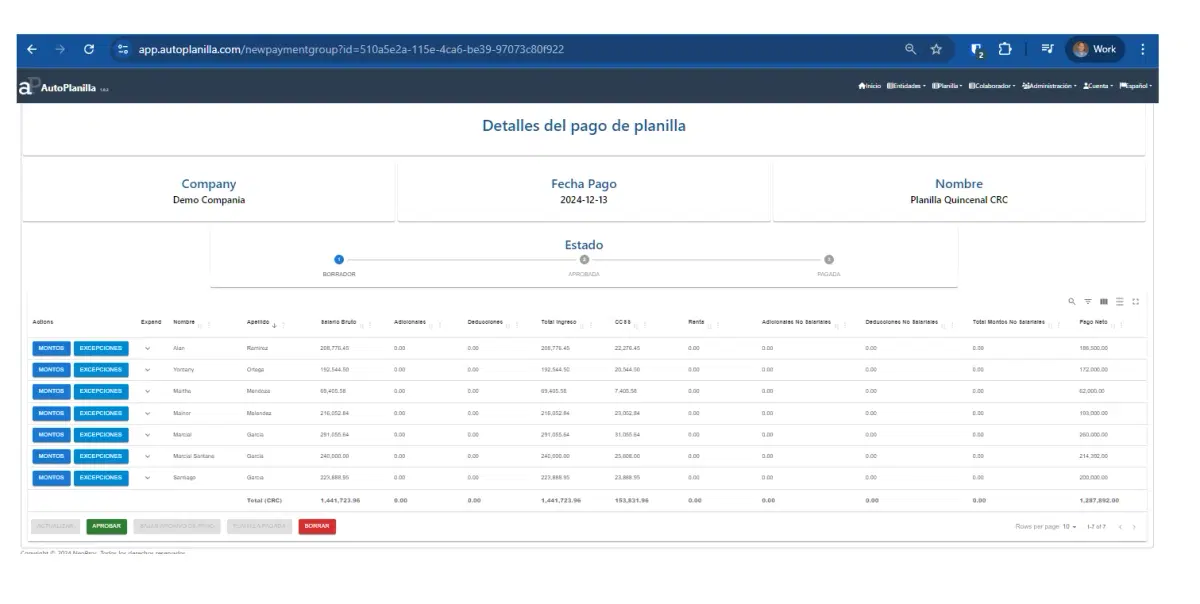1200x604 pixels.
Task: Click the filter icon above the table
Action: click(1088, 301)
